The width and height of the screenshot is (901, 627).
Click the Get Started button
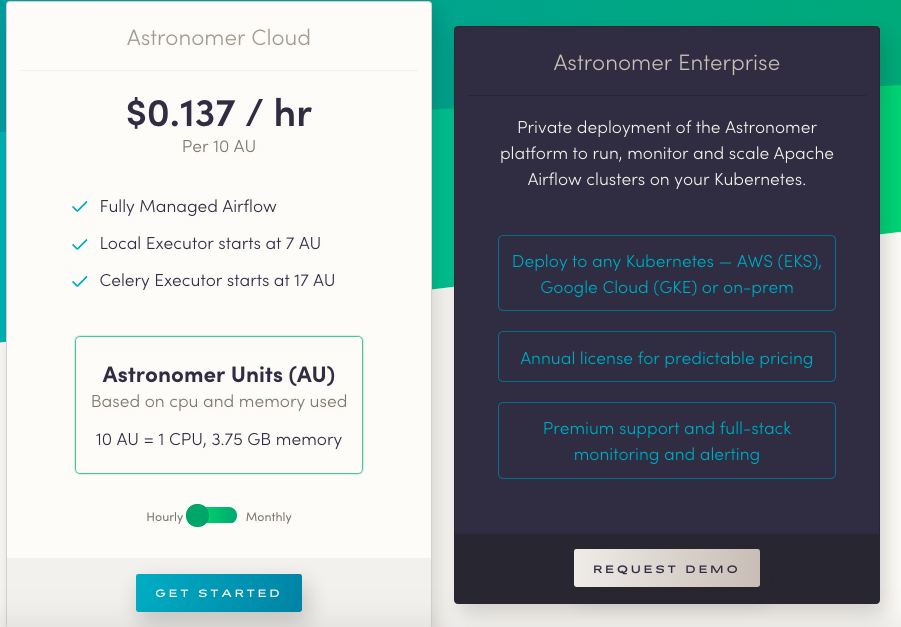pos(218,593)
